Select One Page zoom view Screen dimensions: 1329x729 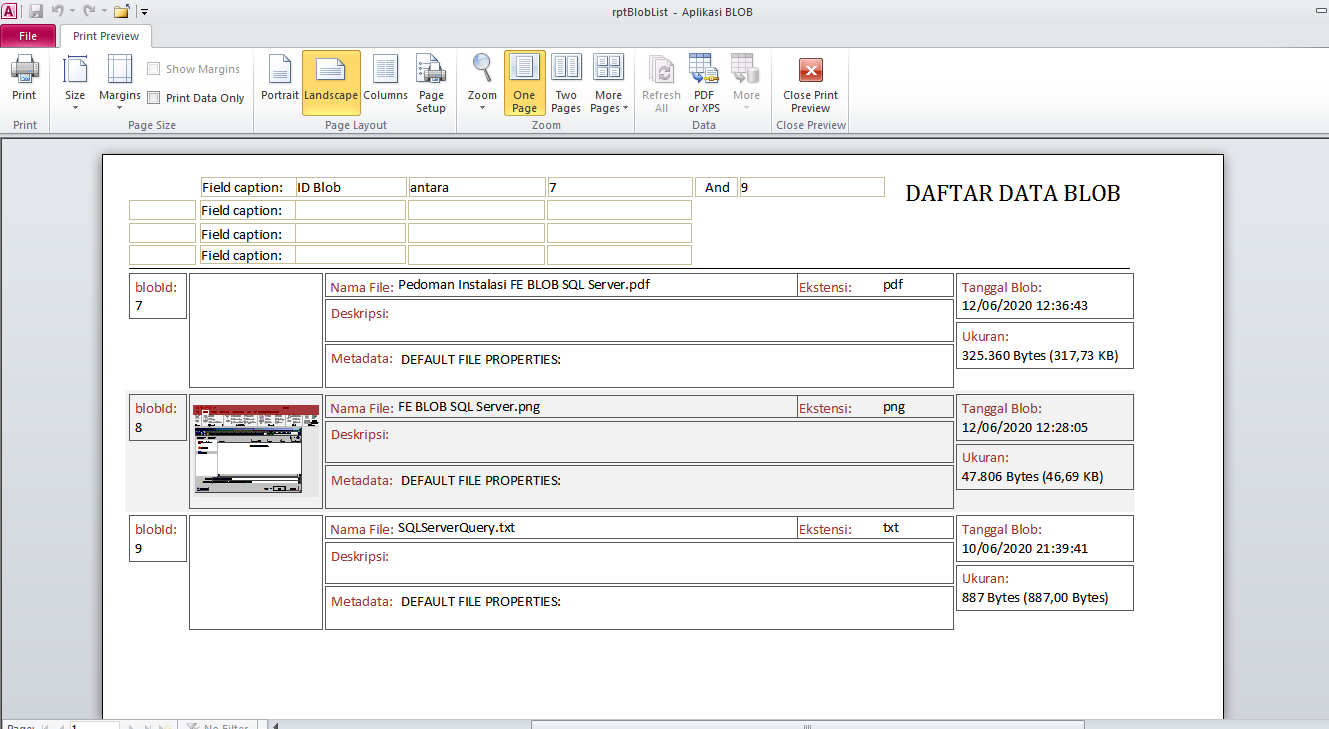point(524,82)
